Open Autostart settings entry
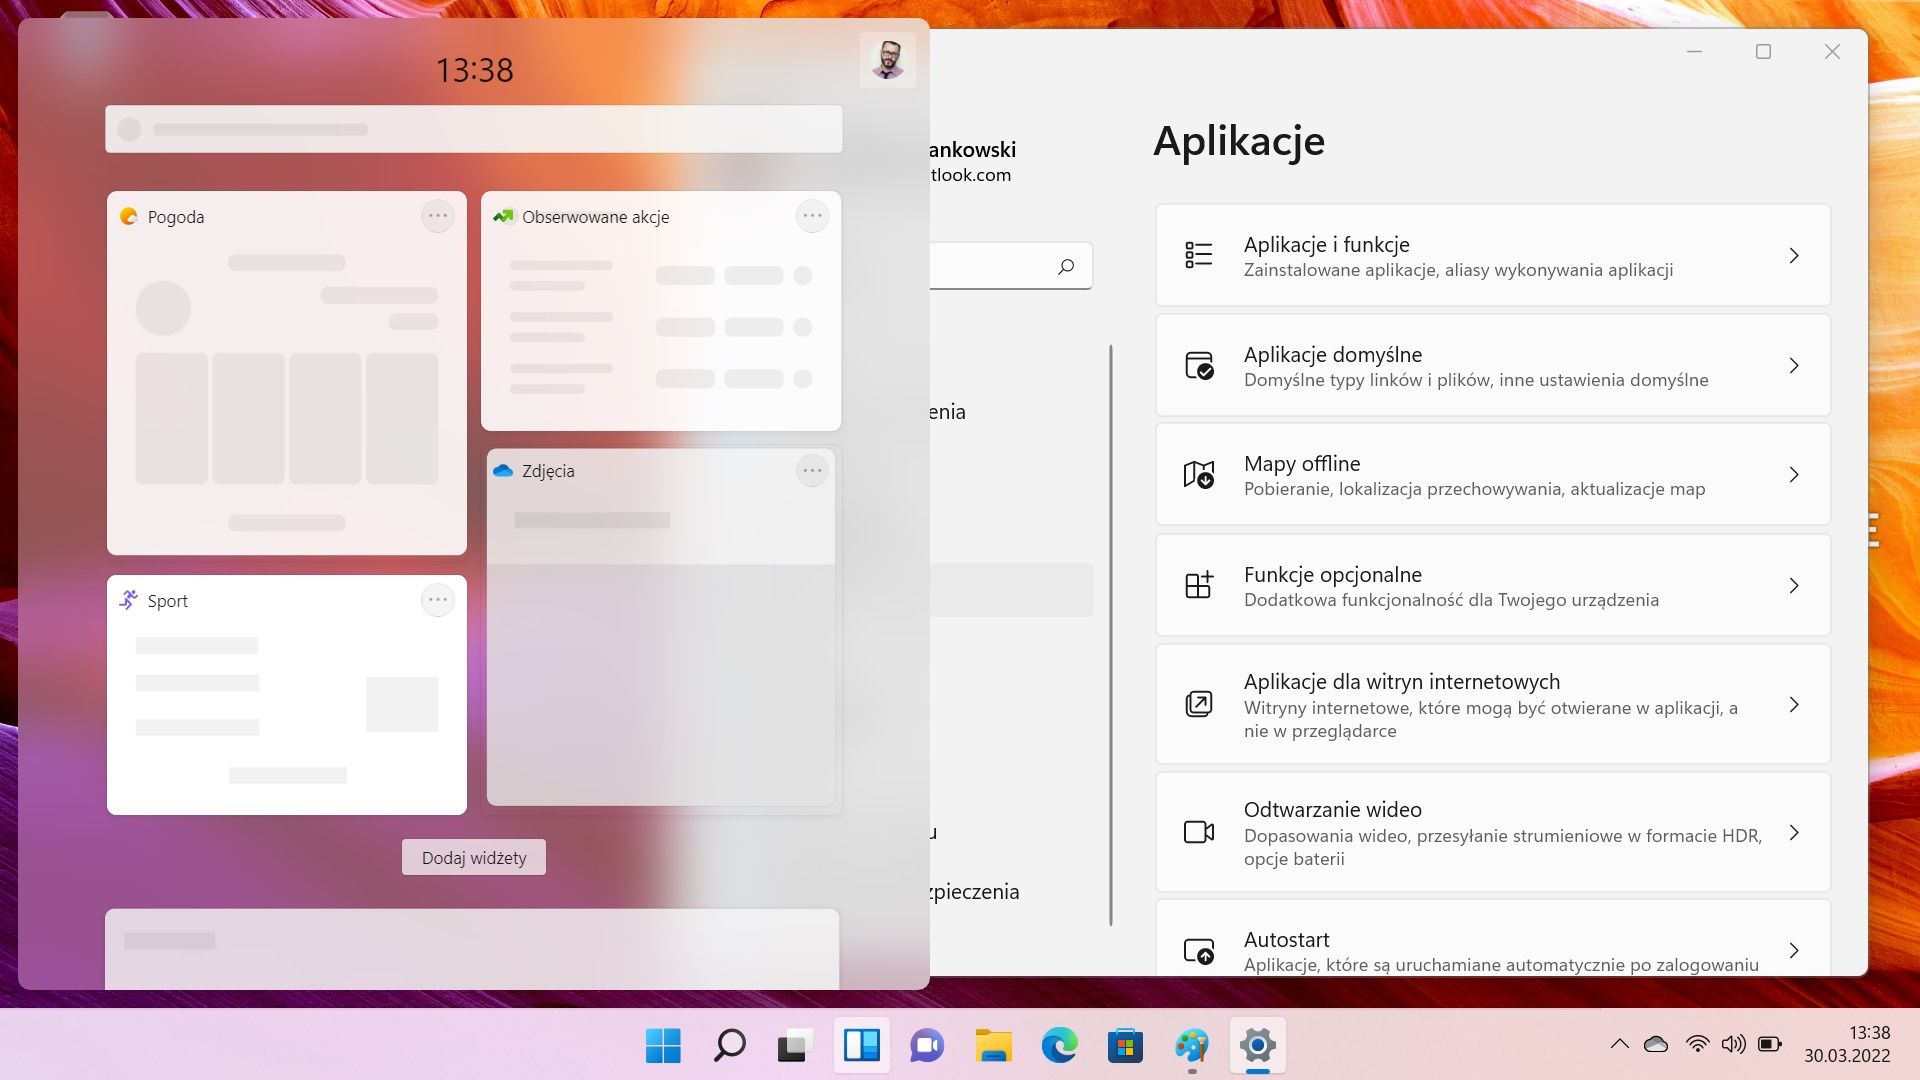The width and height of the screenshot is (1920, 1080). (1493, 938)
